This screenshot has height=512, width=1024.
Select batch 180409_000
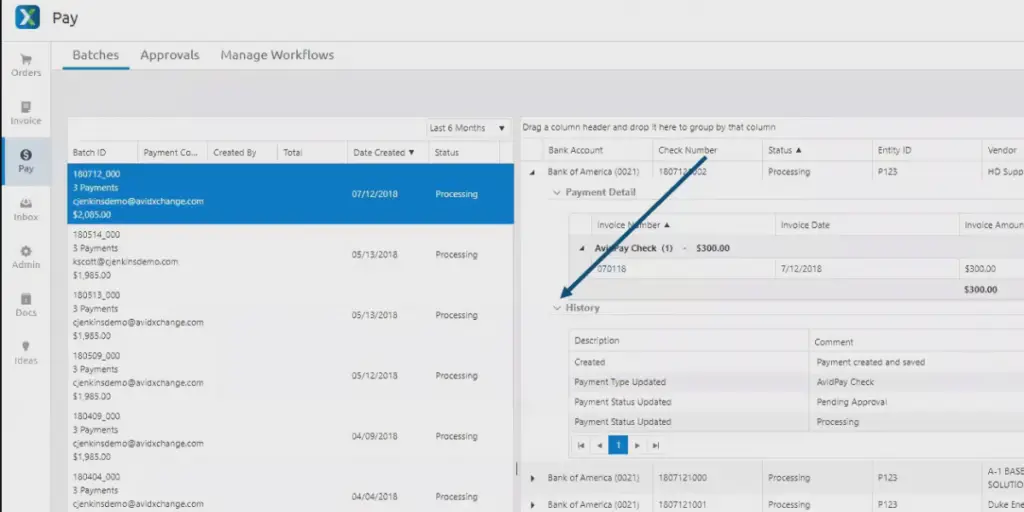[291, 436]
